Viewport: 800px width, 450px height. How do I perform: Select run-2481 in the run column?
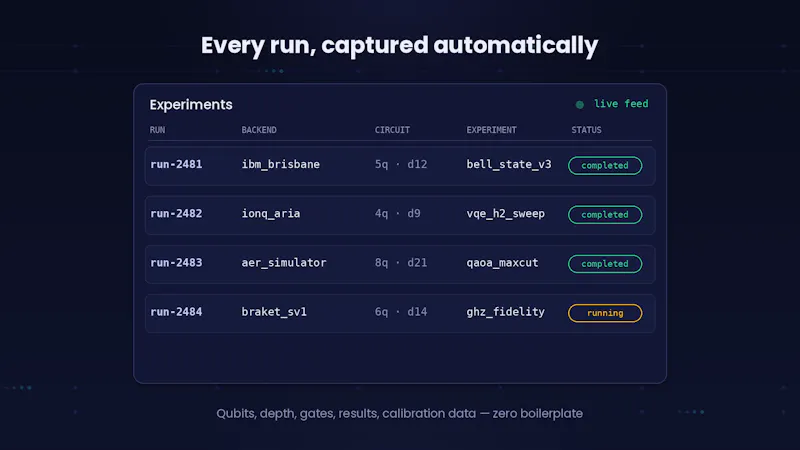tap(176, 164)
